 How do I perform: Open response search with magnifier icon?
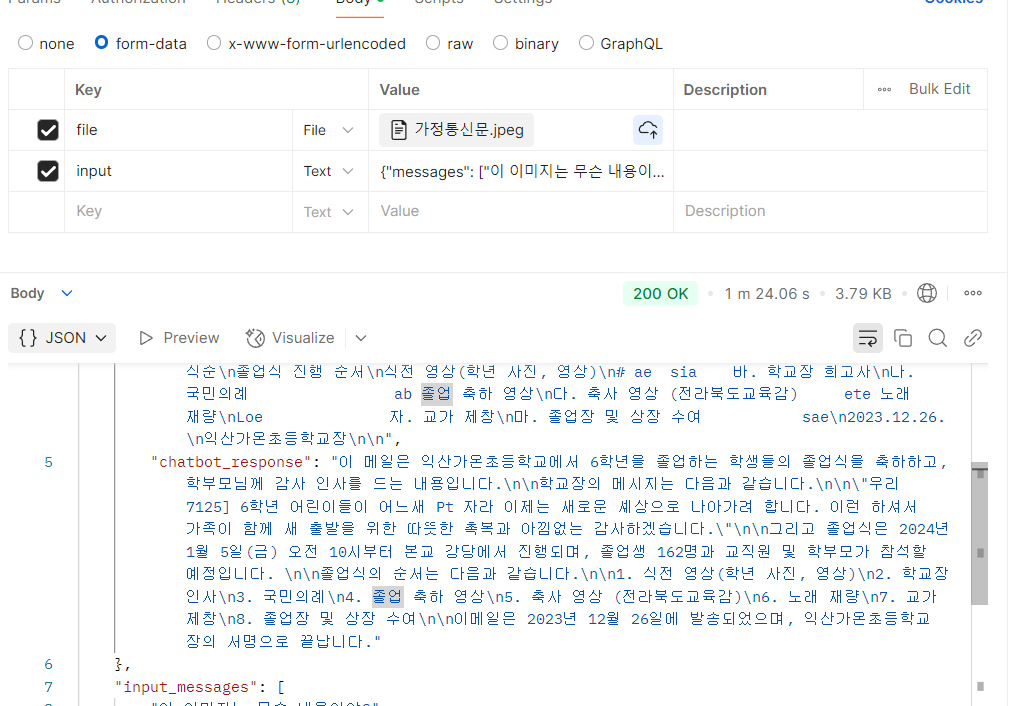pyautogui.click(x=938, y=338)
